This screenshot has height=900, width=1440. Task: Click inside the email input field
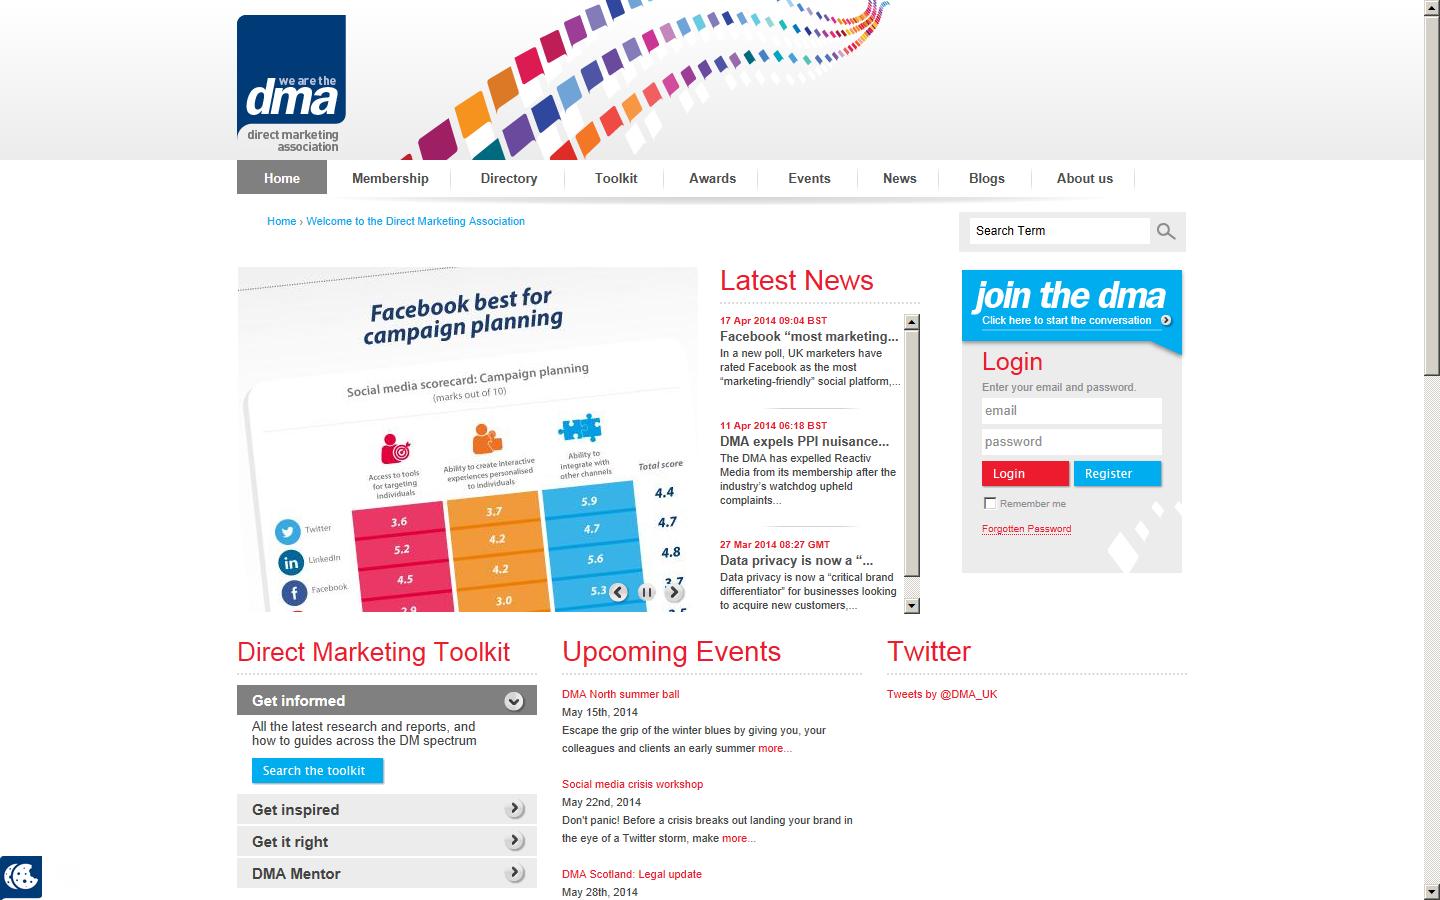click(1071, 411)
